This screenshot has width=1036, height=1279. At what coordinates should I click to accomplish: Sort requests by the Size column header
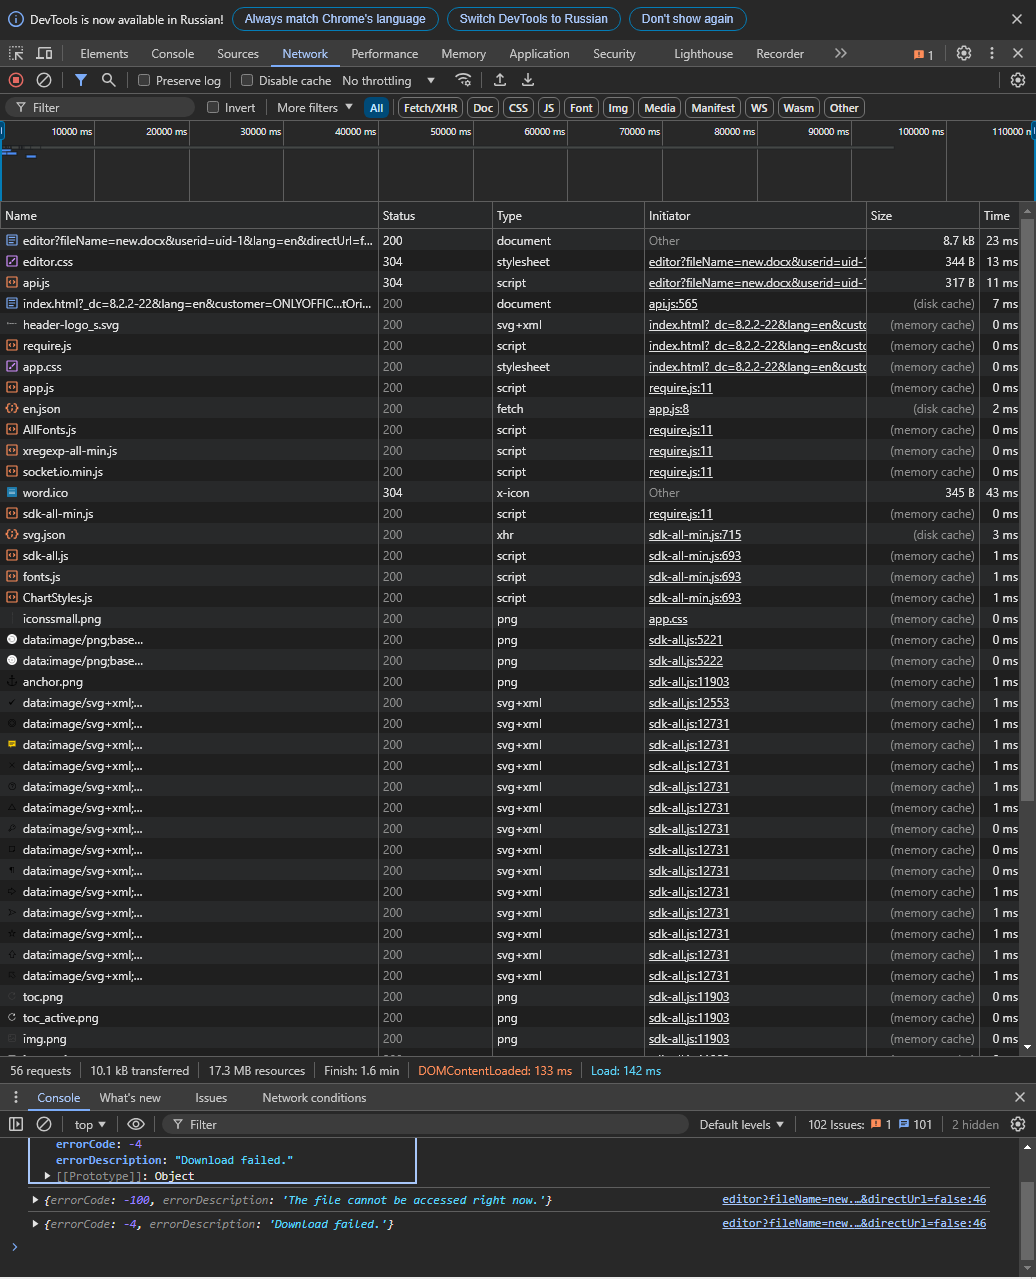(x=922, y=216)
